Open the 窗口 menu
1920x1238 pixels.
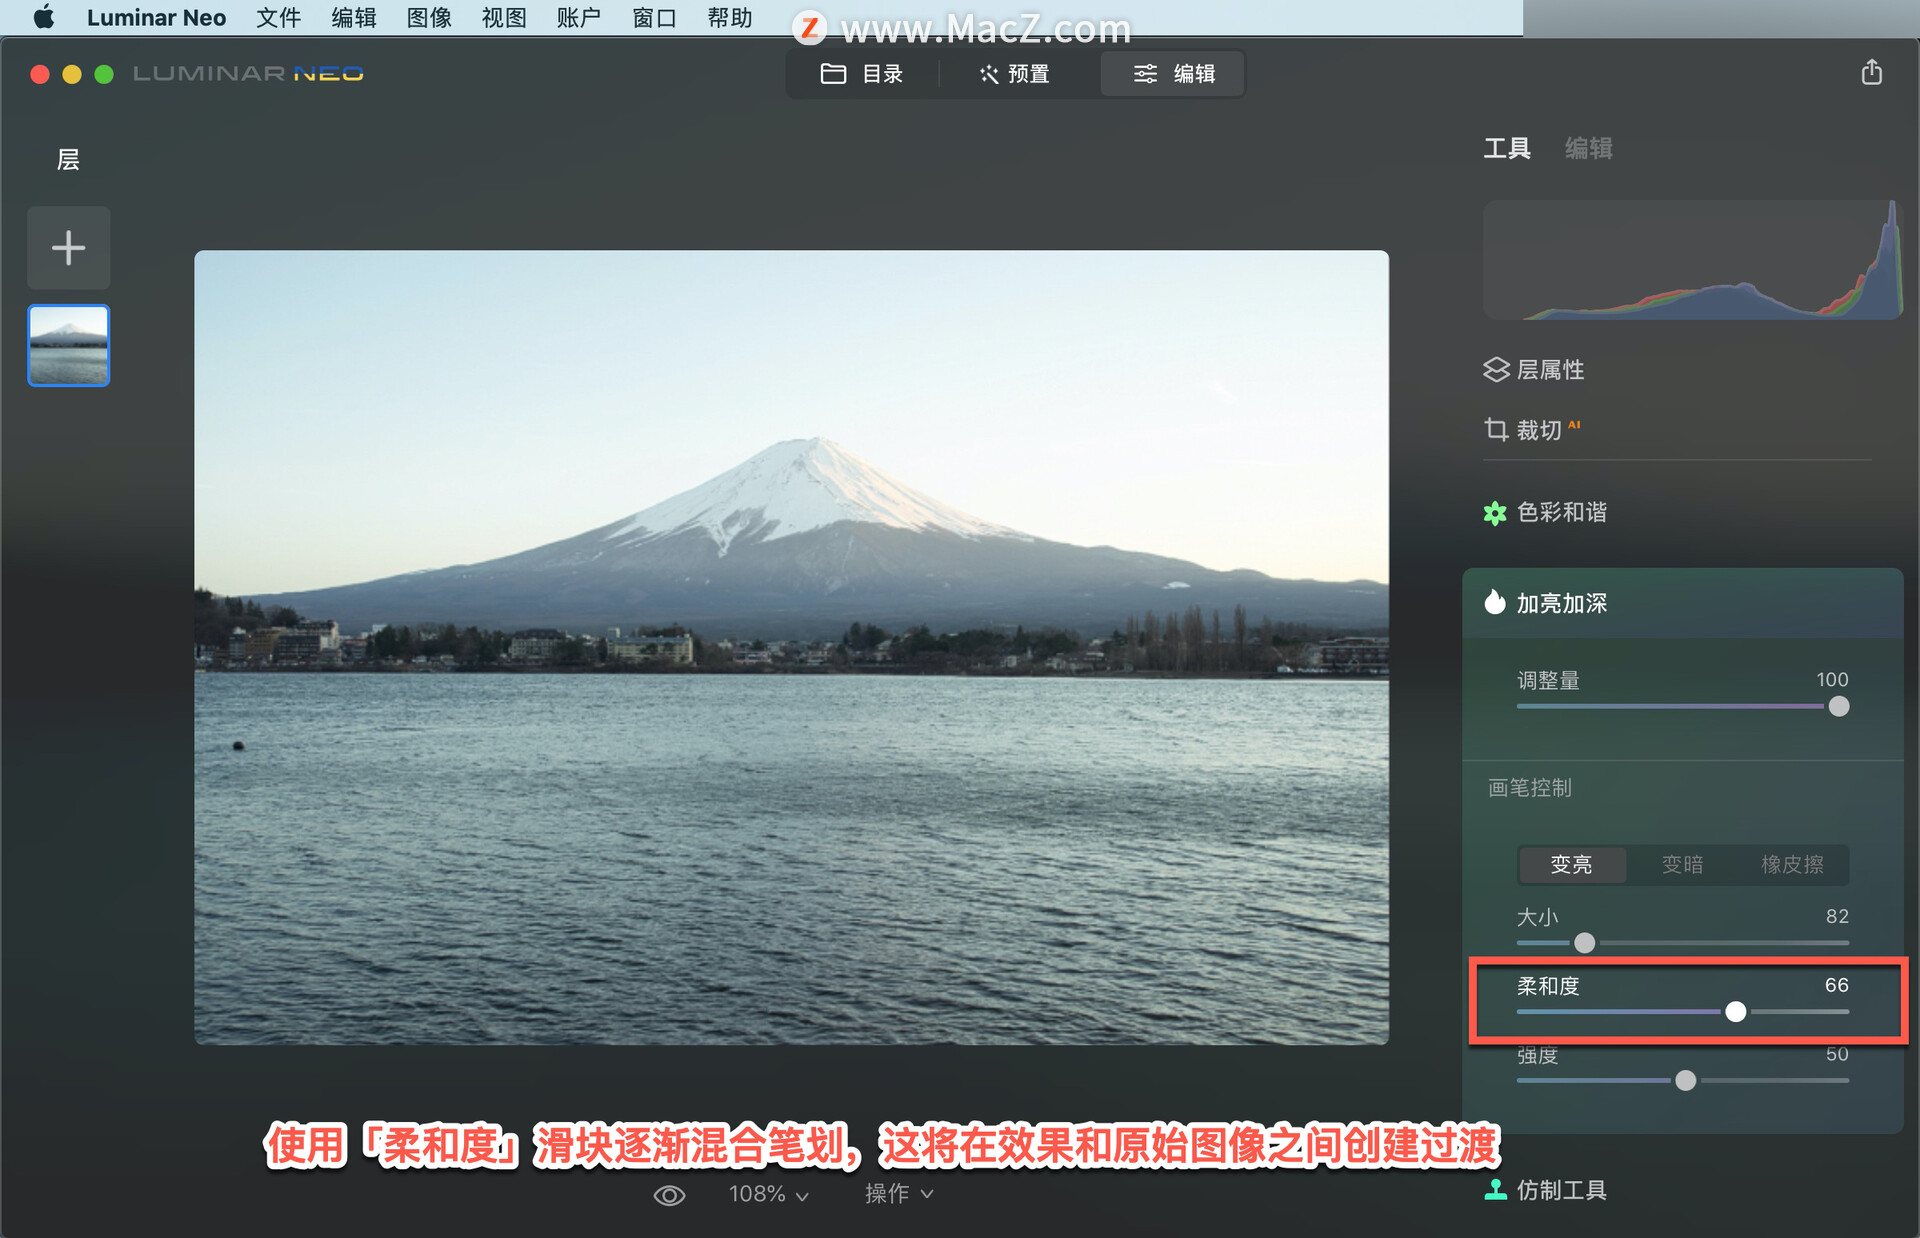654,17
